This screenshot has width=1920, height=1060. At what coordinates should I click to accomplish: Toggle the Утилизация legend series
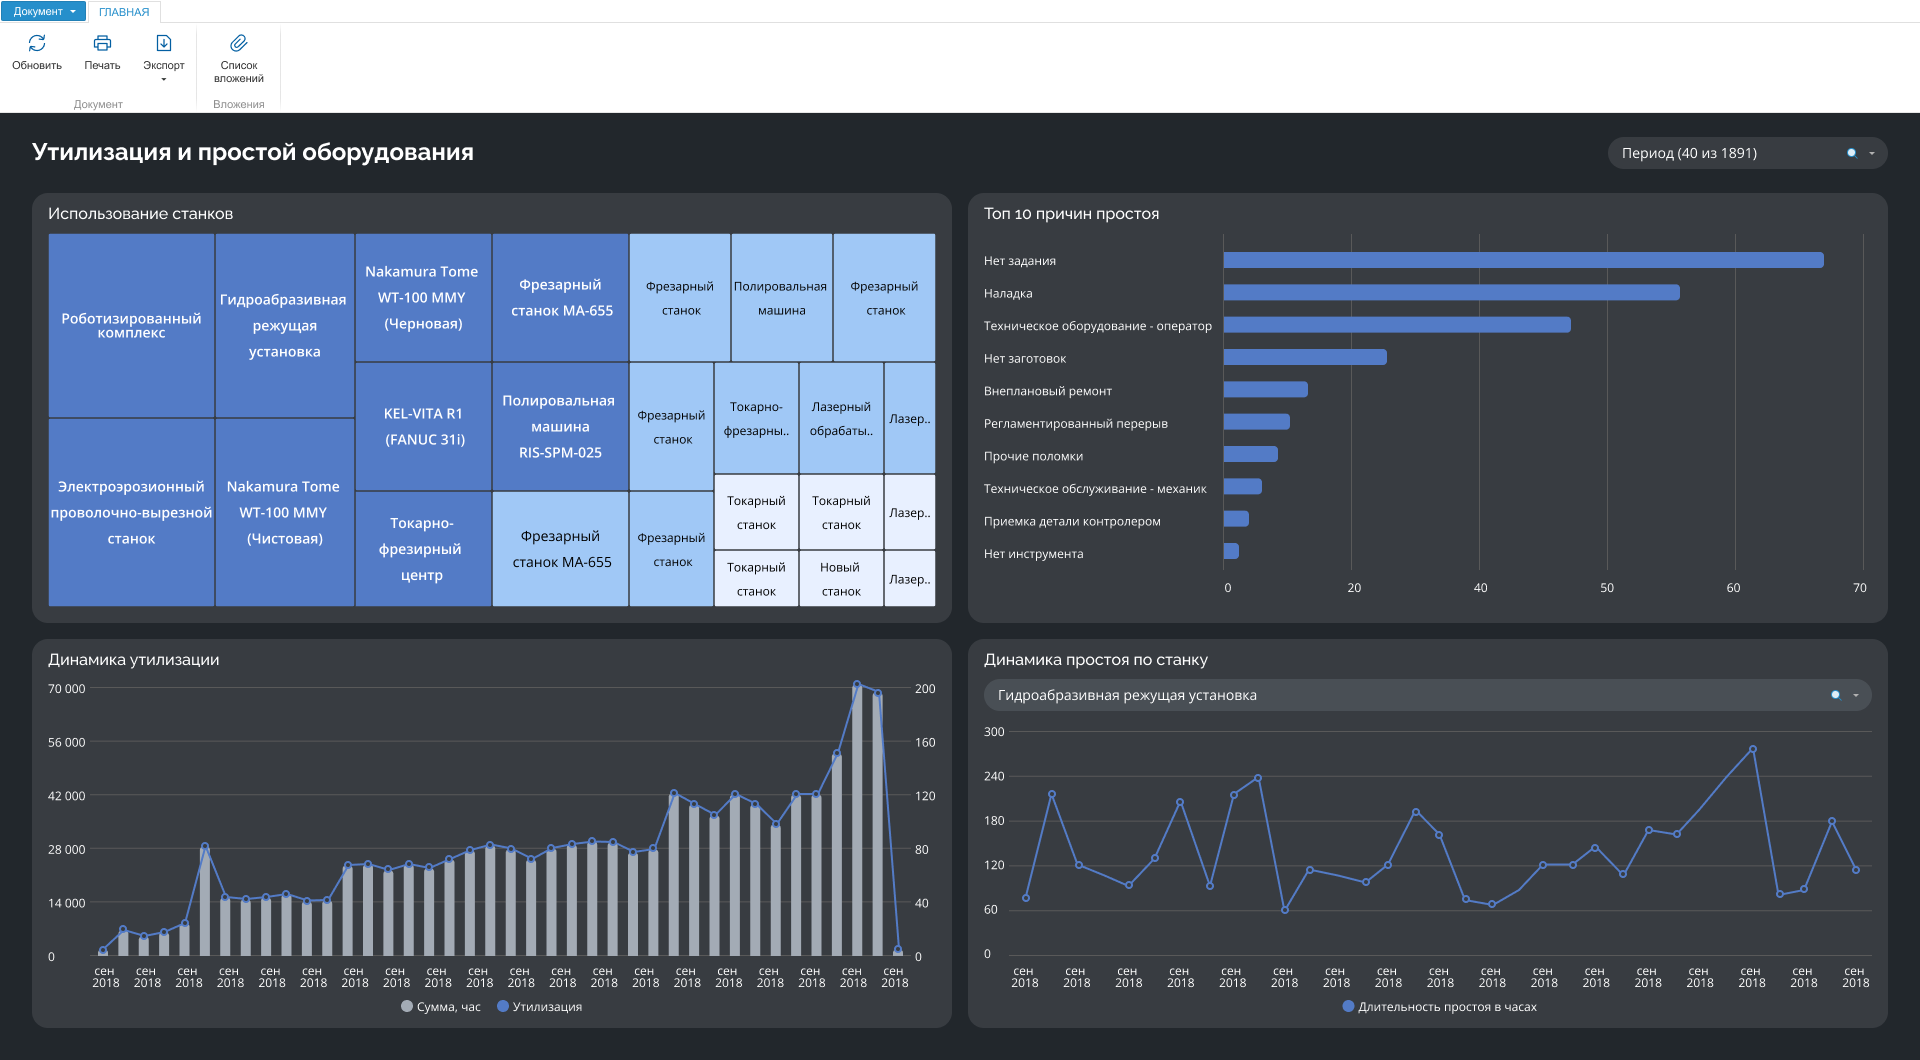[540, 1007]
